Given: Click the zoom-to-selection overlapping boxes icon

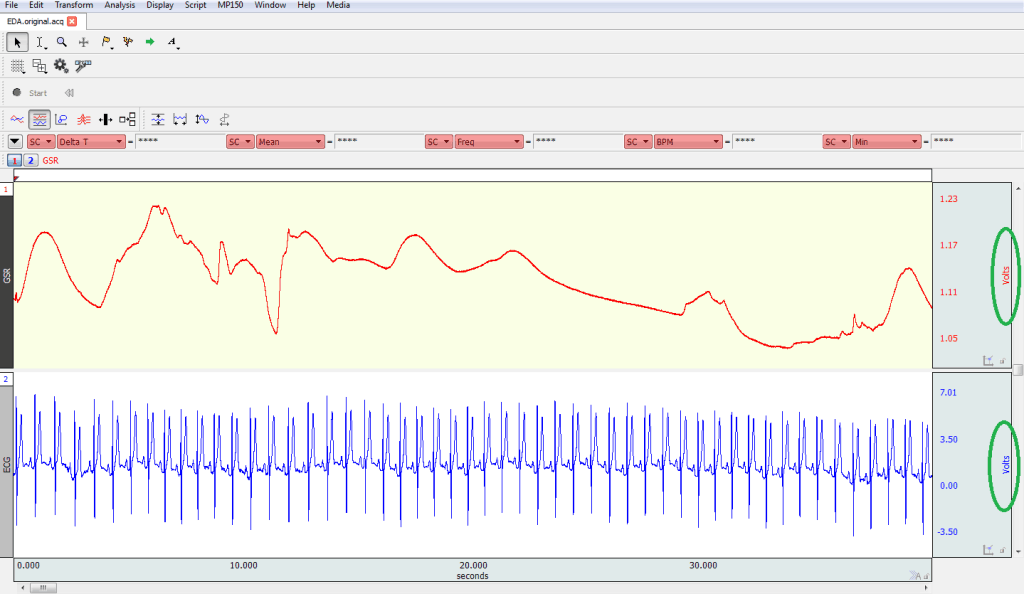Looking at the screenshot, I should pos(40,66).
